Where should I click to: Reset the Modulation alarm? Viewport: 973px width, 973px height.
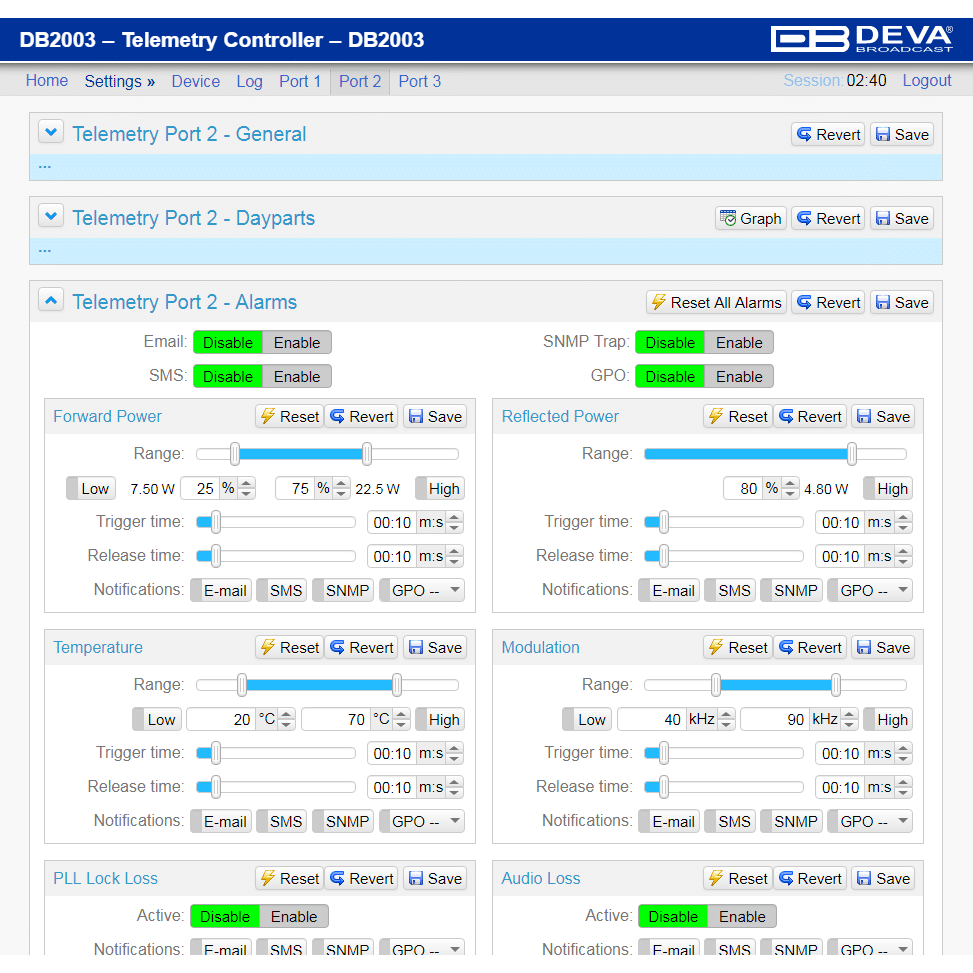(737, 648)
